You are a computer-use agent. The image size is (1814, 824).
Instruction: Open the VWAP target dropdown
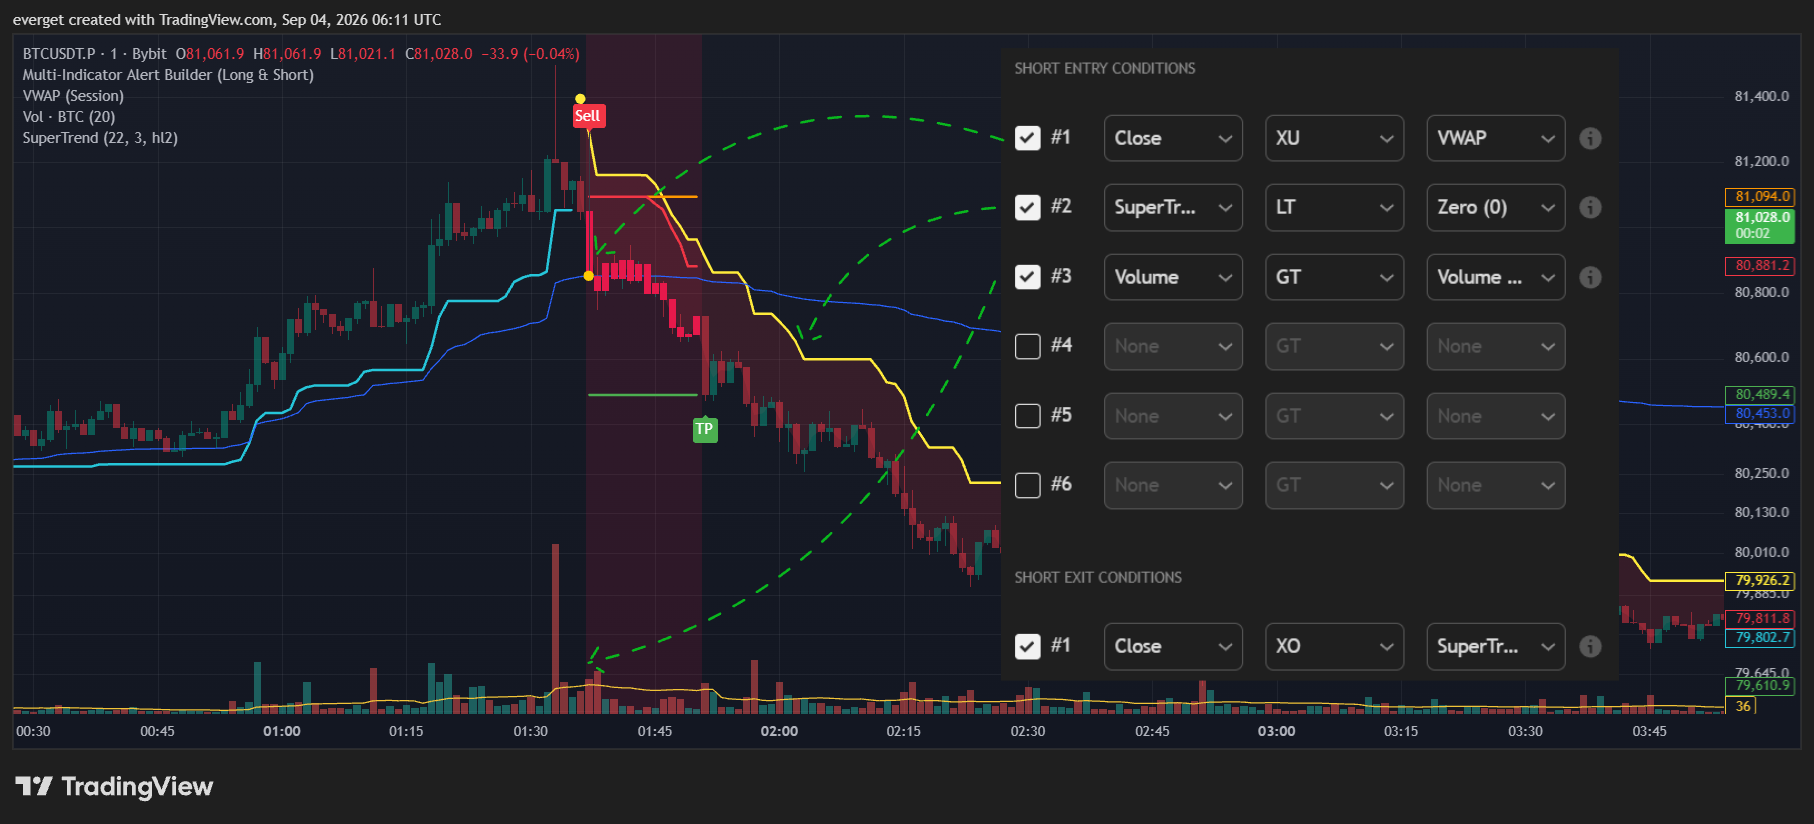(1496, 138)
